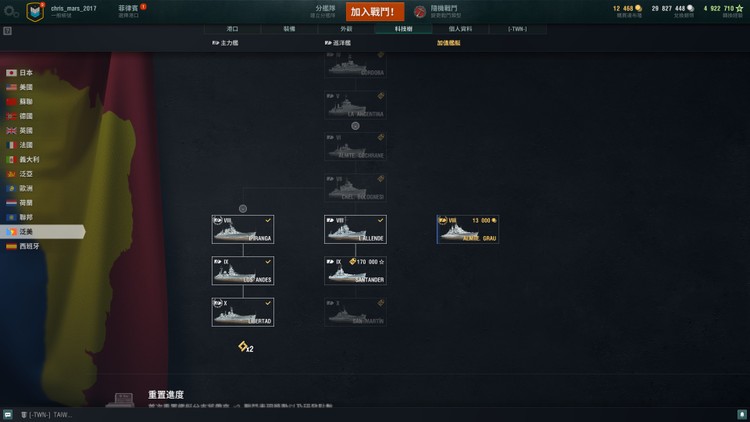This screenshot has height=422, width=750.
Task: Open the settings gear icon
Action: [11, 11]
